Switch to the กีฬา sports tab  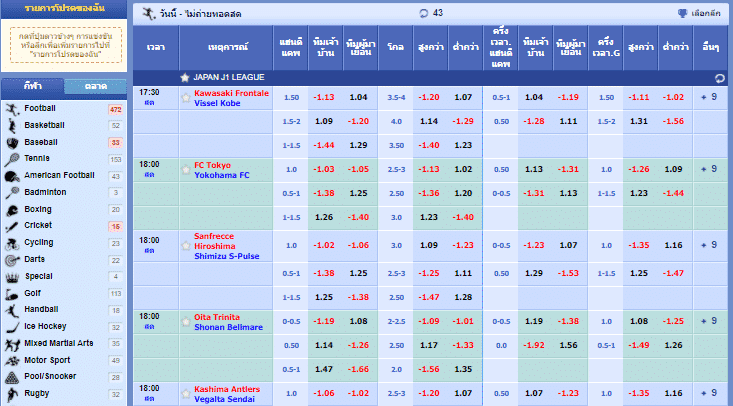pos(33,87)
